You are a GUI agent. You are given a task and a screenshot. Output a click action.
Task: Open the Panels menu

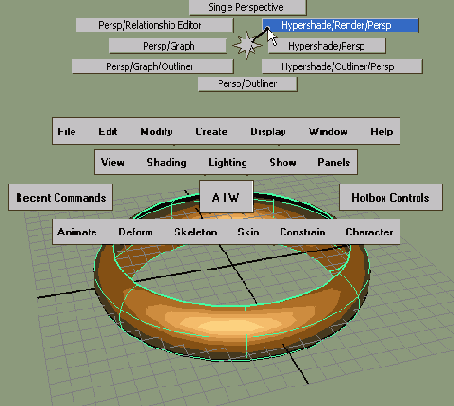334,163
